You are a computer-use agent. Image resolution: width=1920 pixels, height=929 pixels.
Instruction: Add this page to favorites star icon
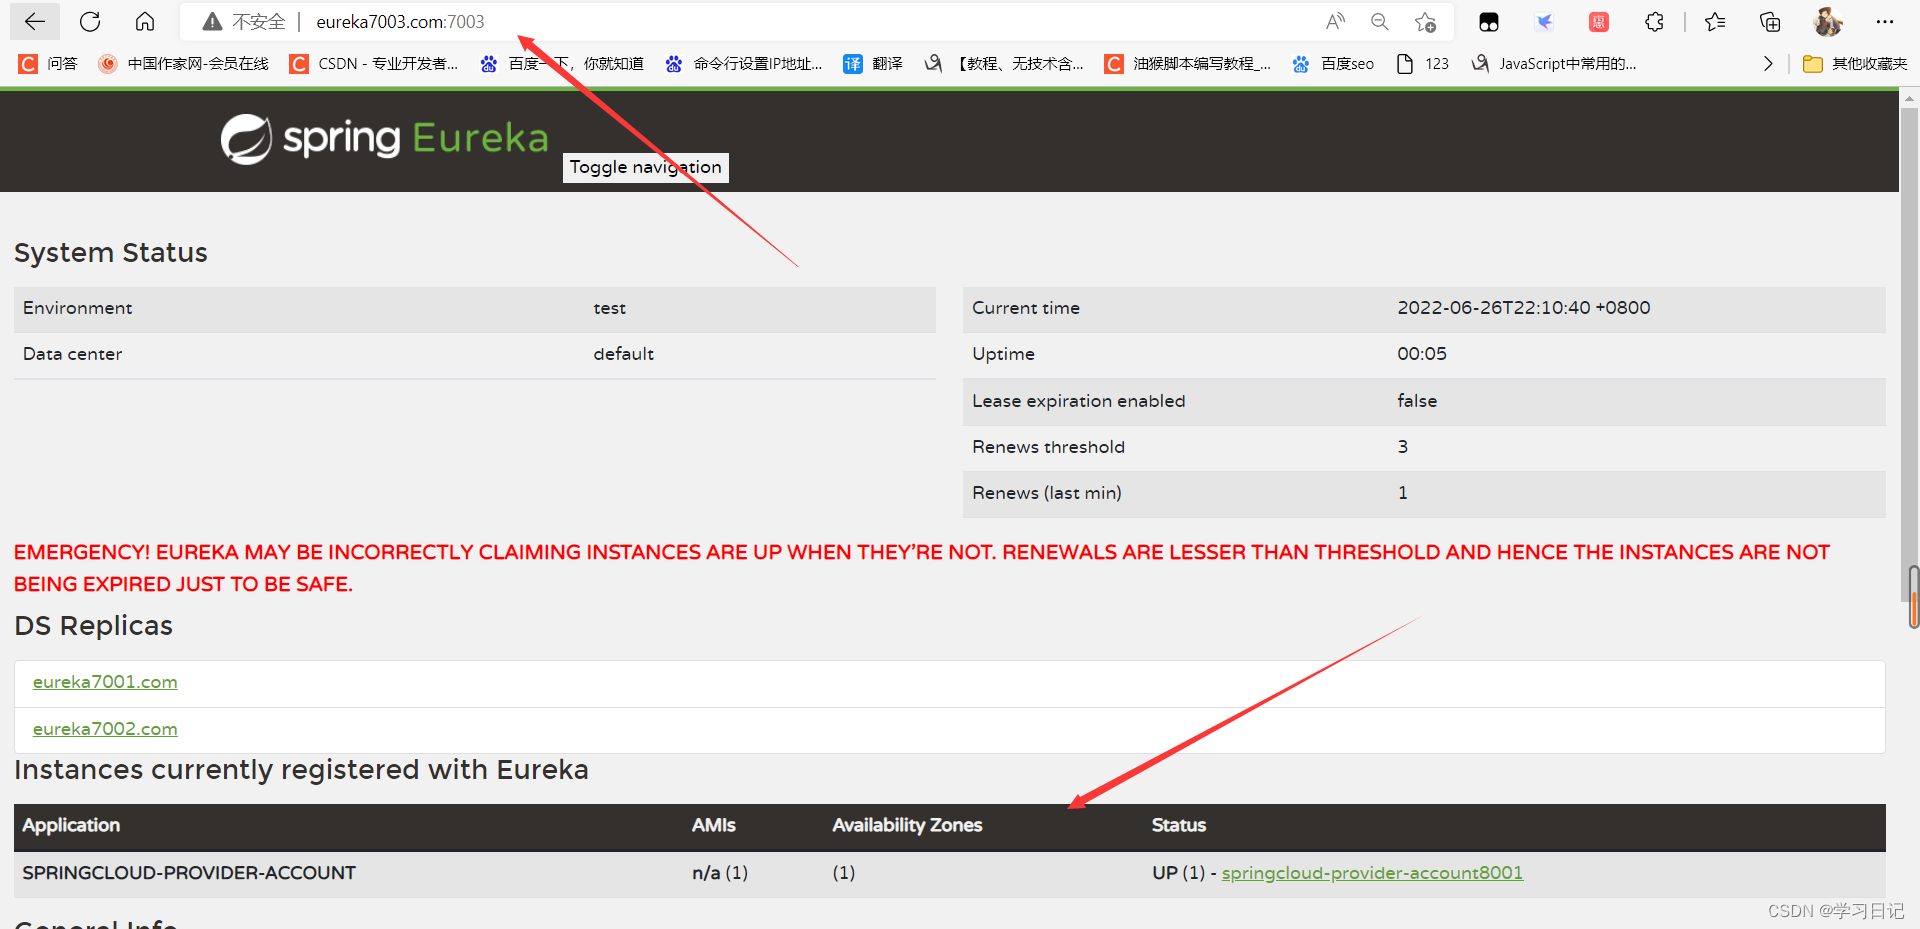[x=1425, y=21]
